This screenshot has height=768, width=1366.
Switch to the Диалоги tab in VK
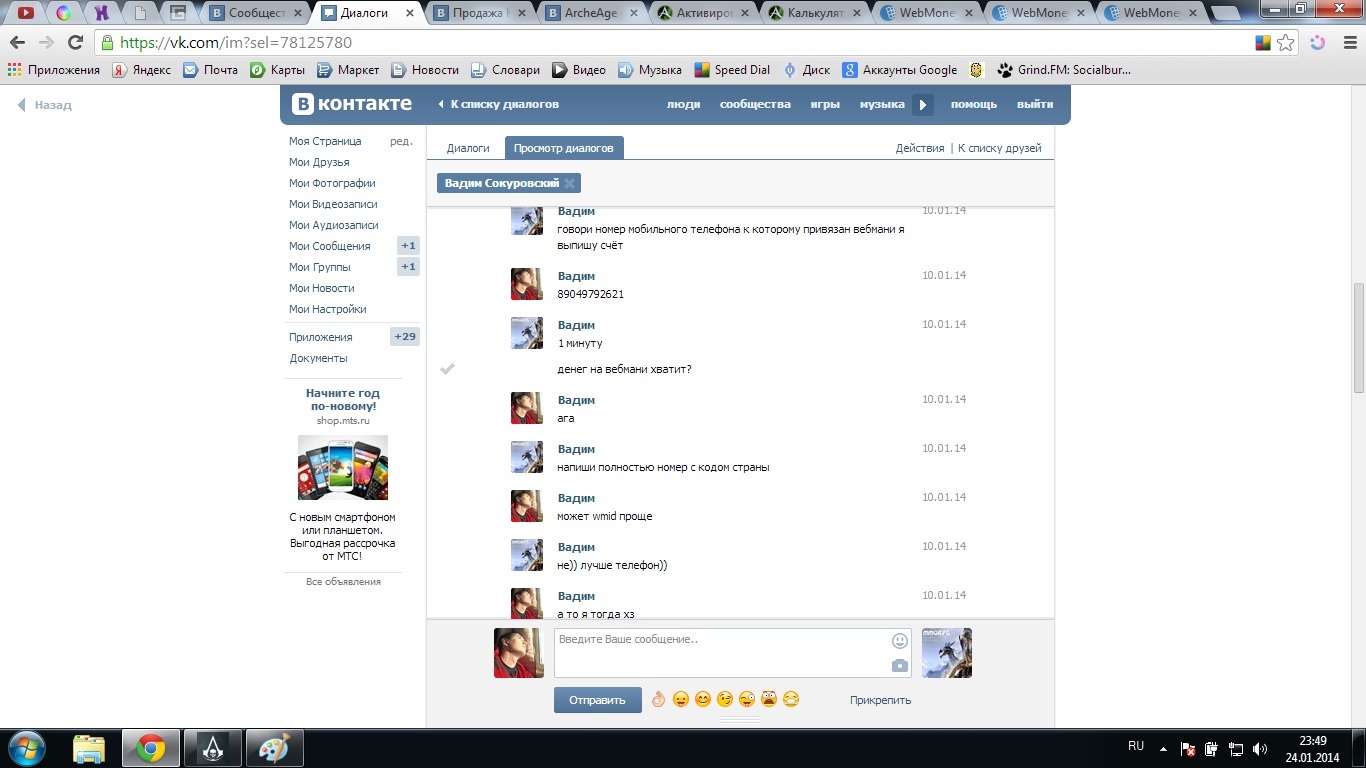(x=468, y=148)
